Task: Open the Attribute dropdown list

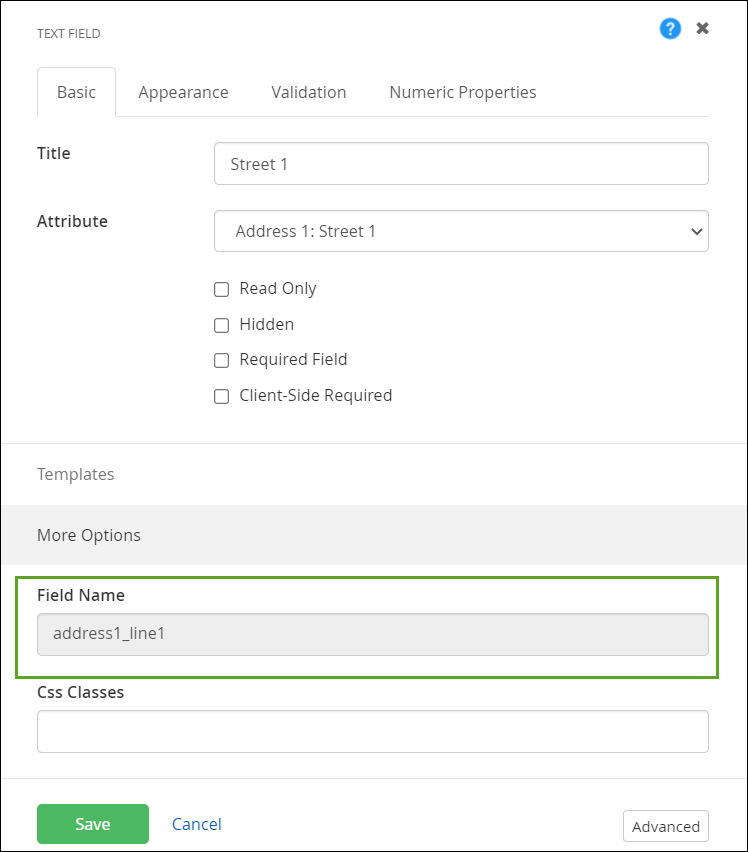Action: click(461, 231)
